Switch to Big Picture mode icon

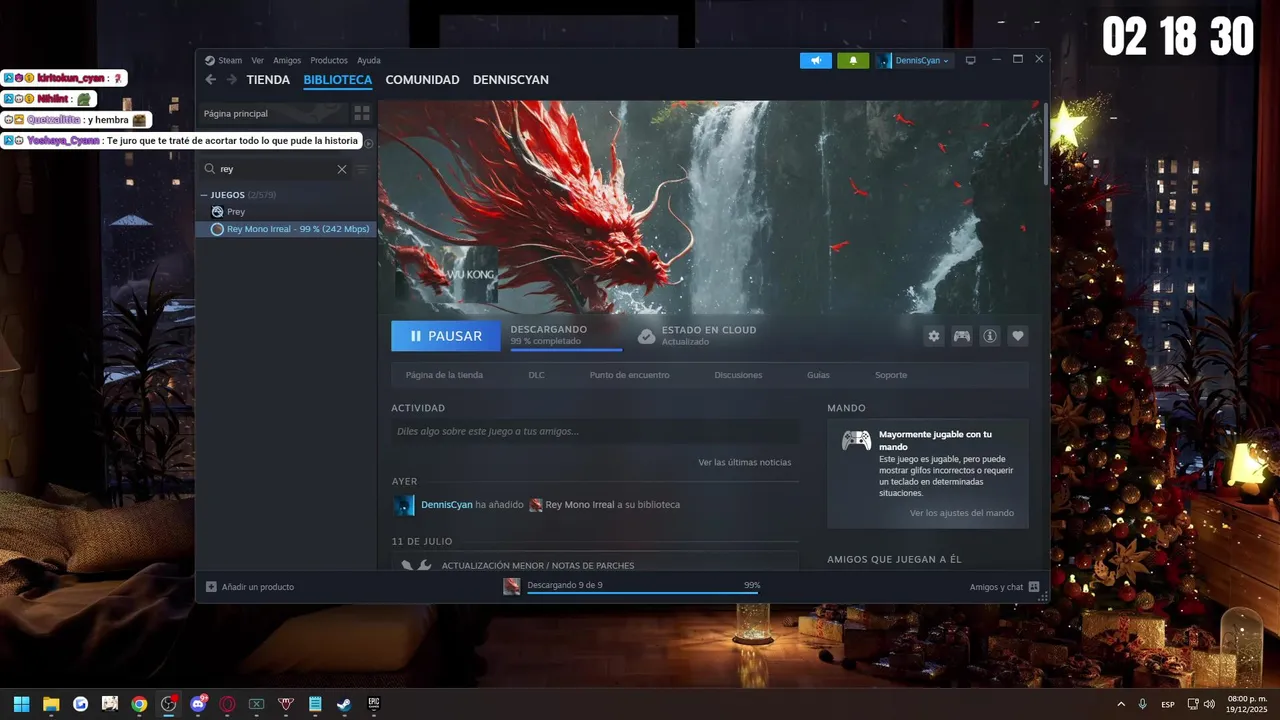coord(970,60)
